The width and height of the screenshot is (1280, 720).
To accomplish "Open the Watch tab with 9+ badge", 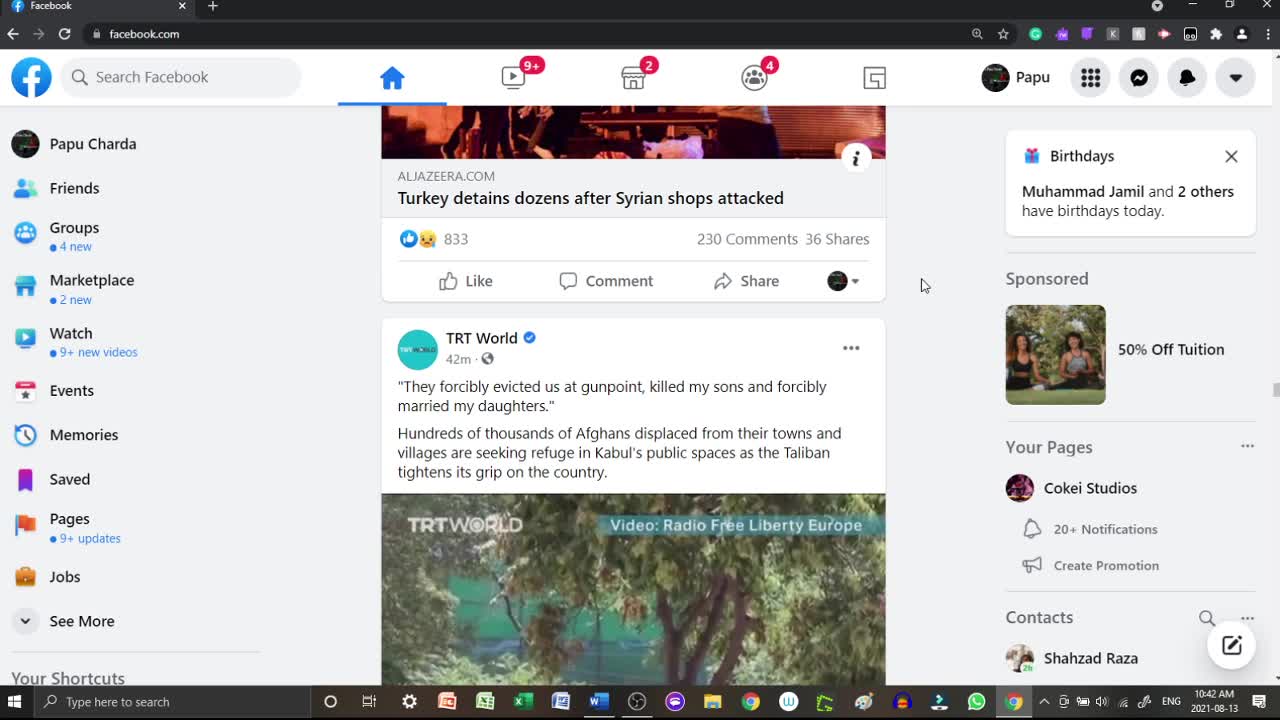I will (513, 78).
